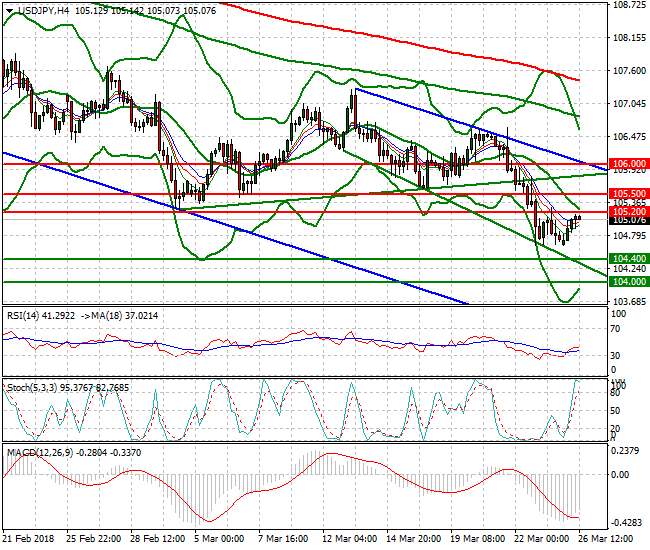The height and width of the screenshot is (550, 650).
Task: Click the 19 Mar 08:00 time label
Action: pos(478,539)
